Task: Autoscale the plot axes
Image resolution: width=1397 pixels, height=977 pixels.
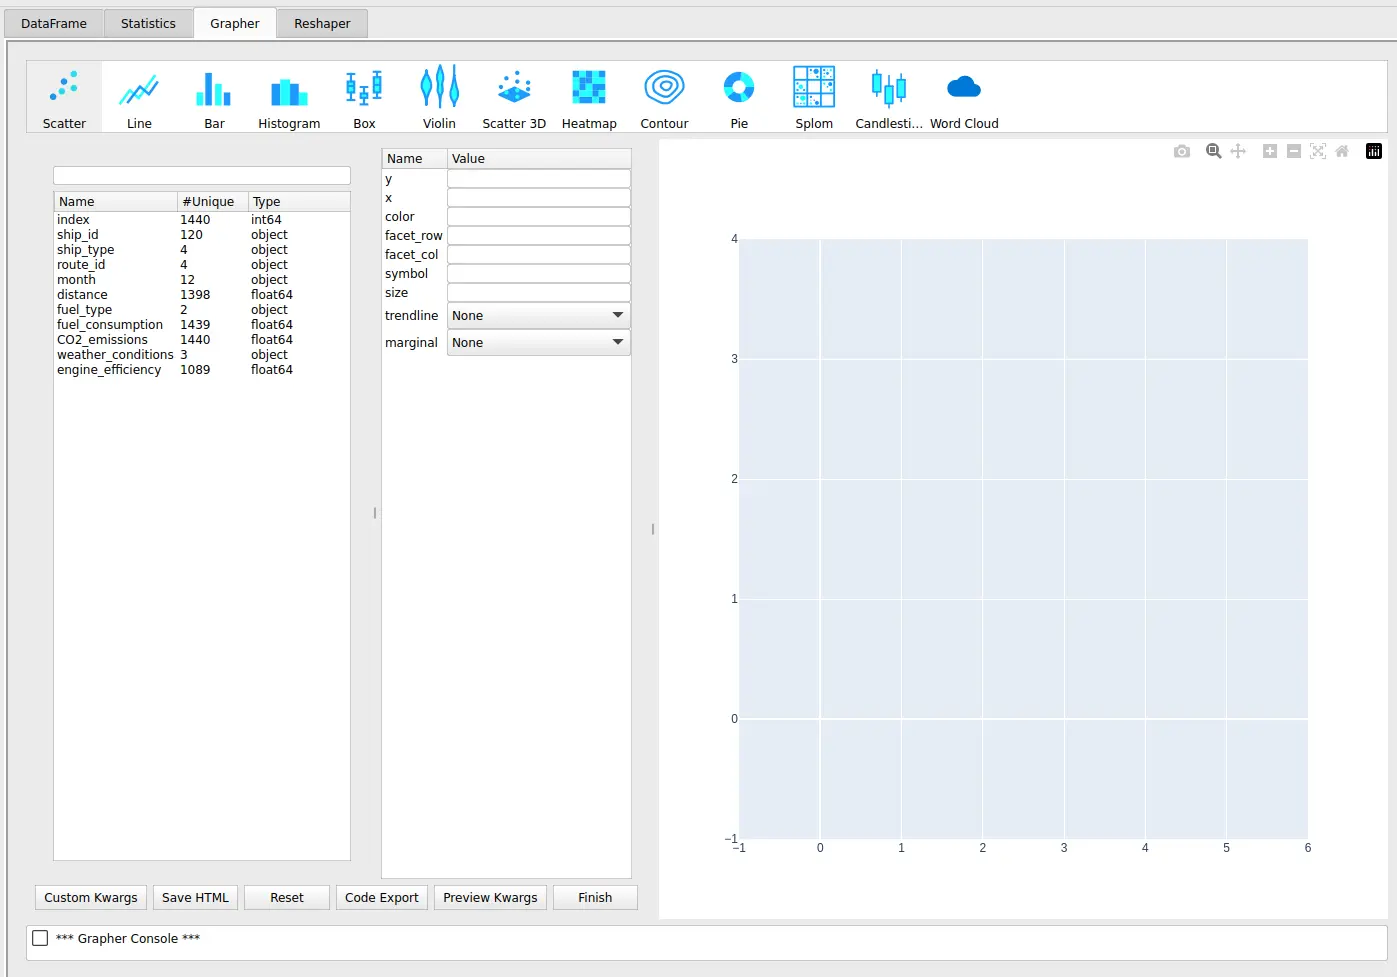Action: point(1318,151)
